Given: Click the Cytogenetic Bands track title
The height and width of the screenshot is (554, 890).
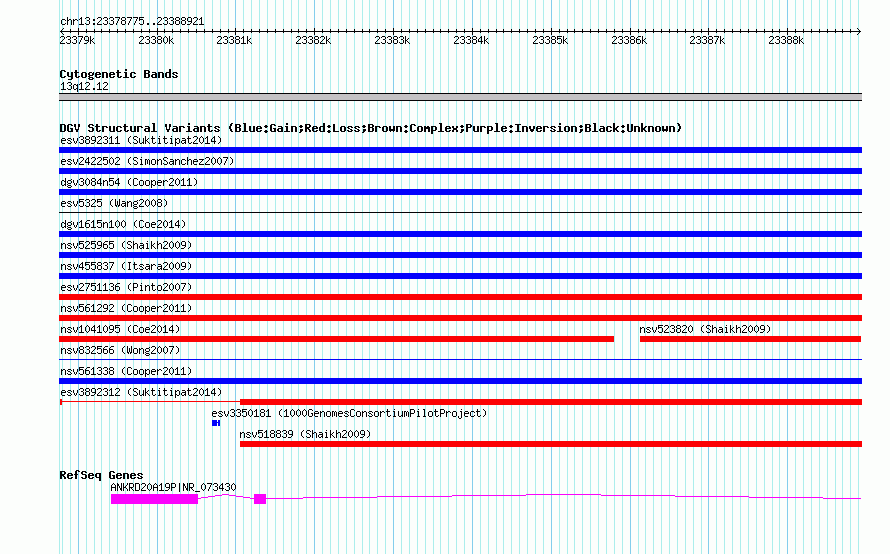Looking at the screenshot, I should (119, 74).
